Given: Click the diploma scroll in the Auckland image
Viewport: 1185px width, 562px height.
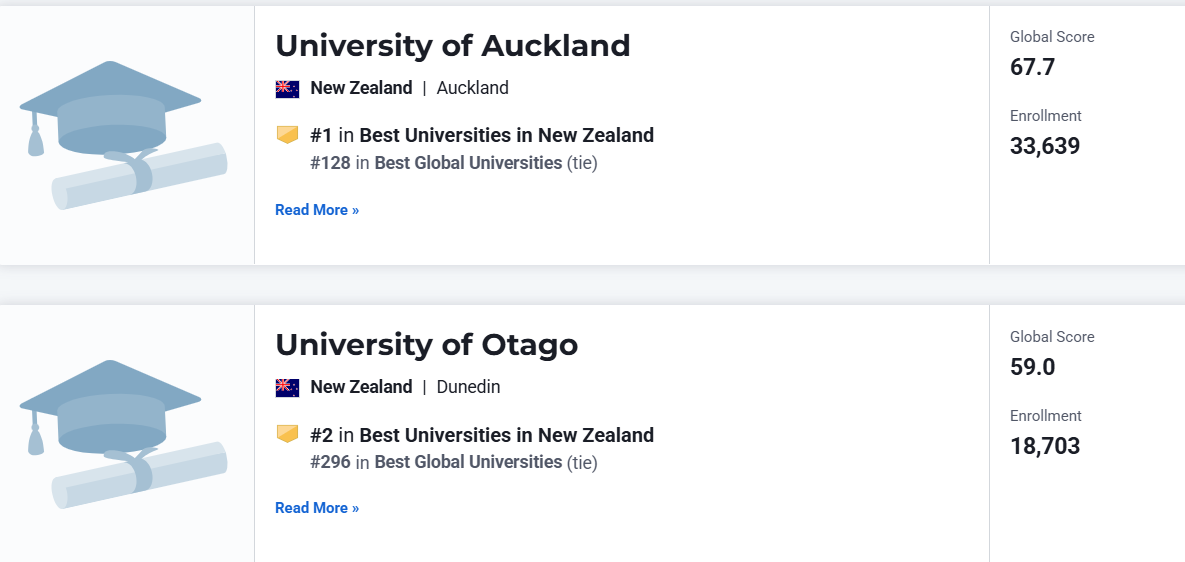Looking at the screenshot, I should (x=140, y=177).
